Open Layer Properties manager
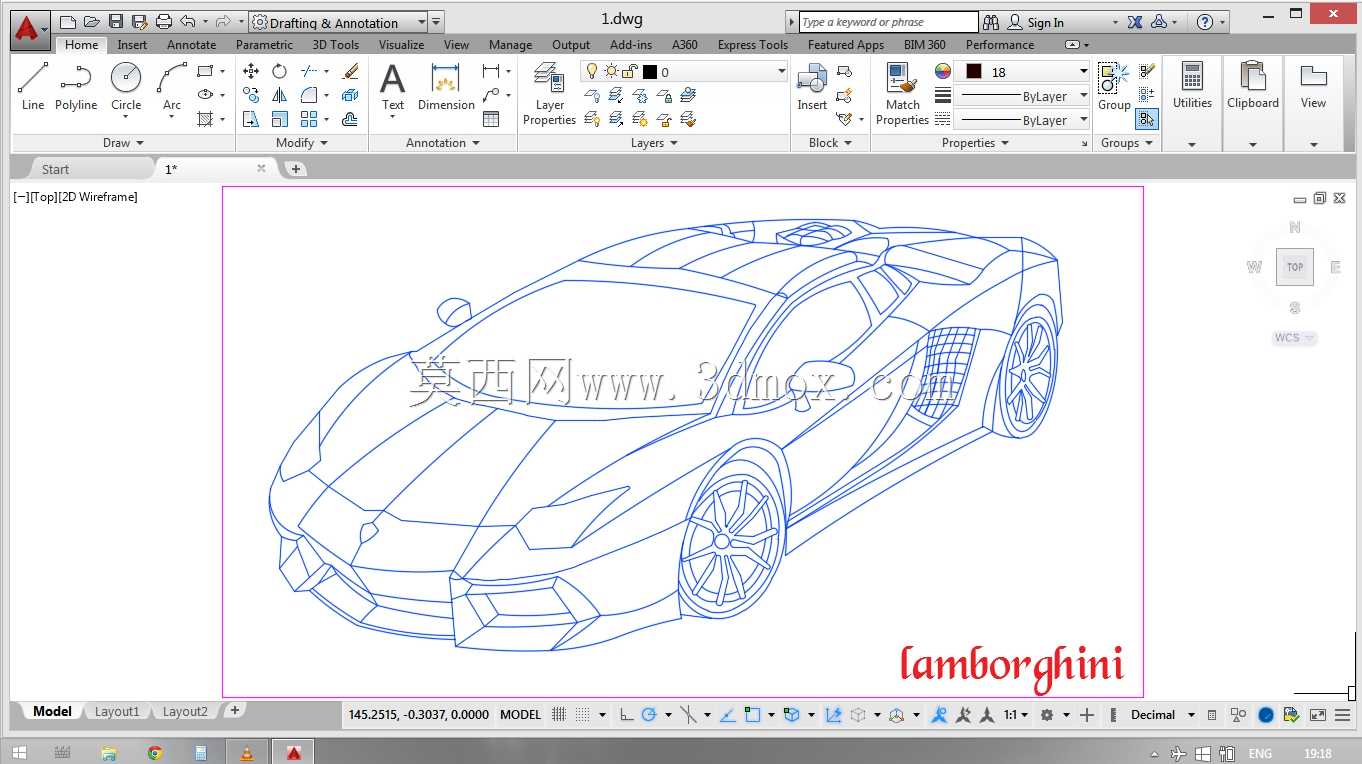Viewport: 1362px width, 764px height. tap(549, 94)
